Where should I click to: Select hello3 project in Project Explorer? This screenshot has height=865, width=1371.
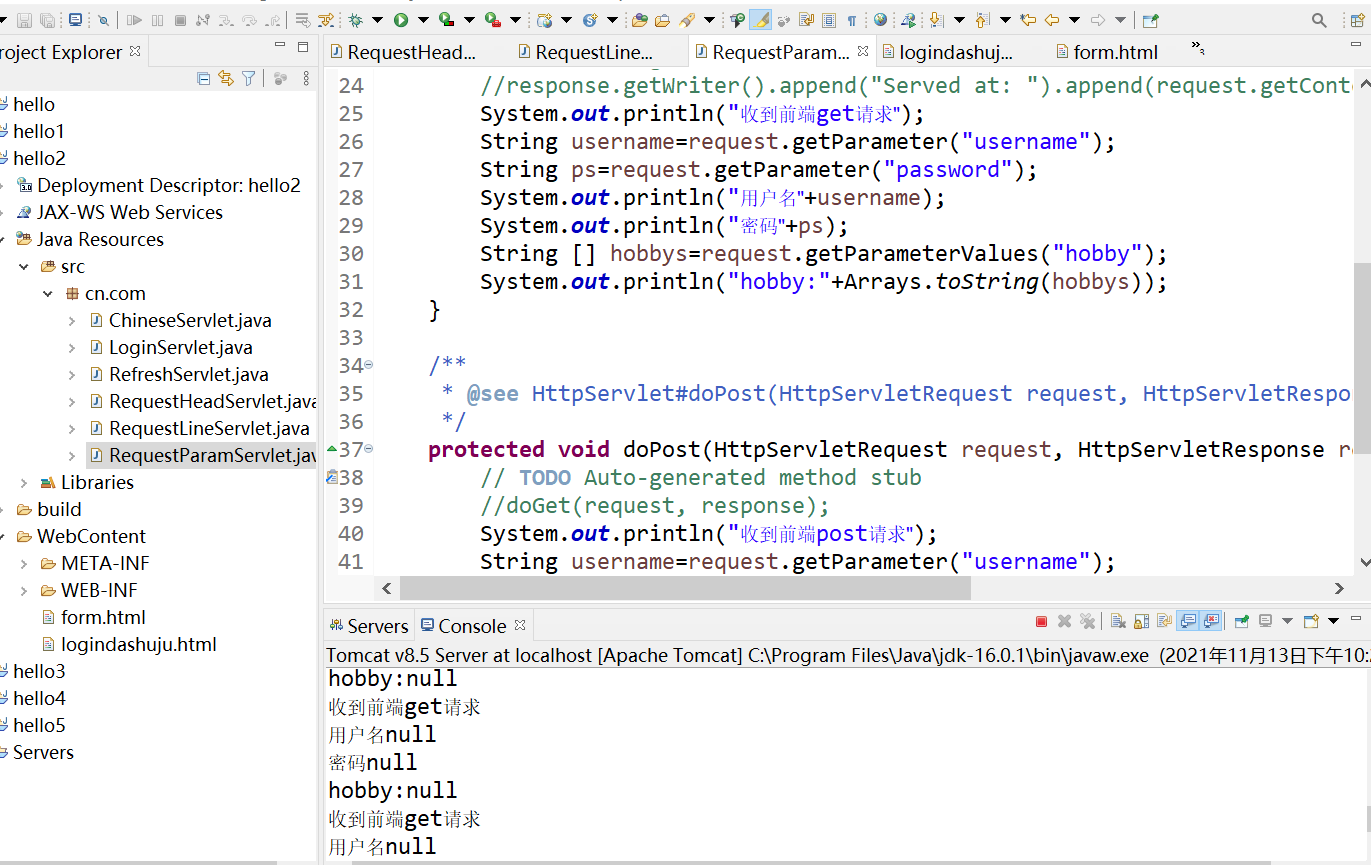[x=39, y=672]
